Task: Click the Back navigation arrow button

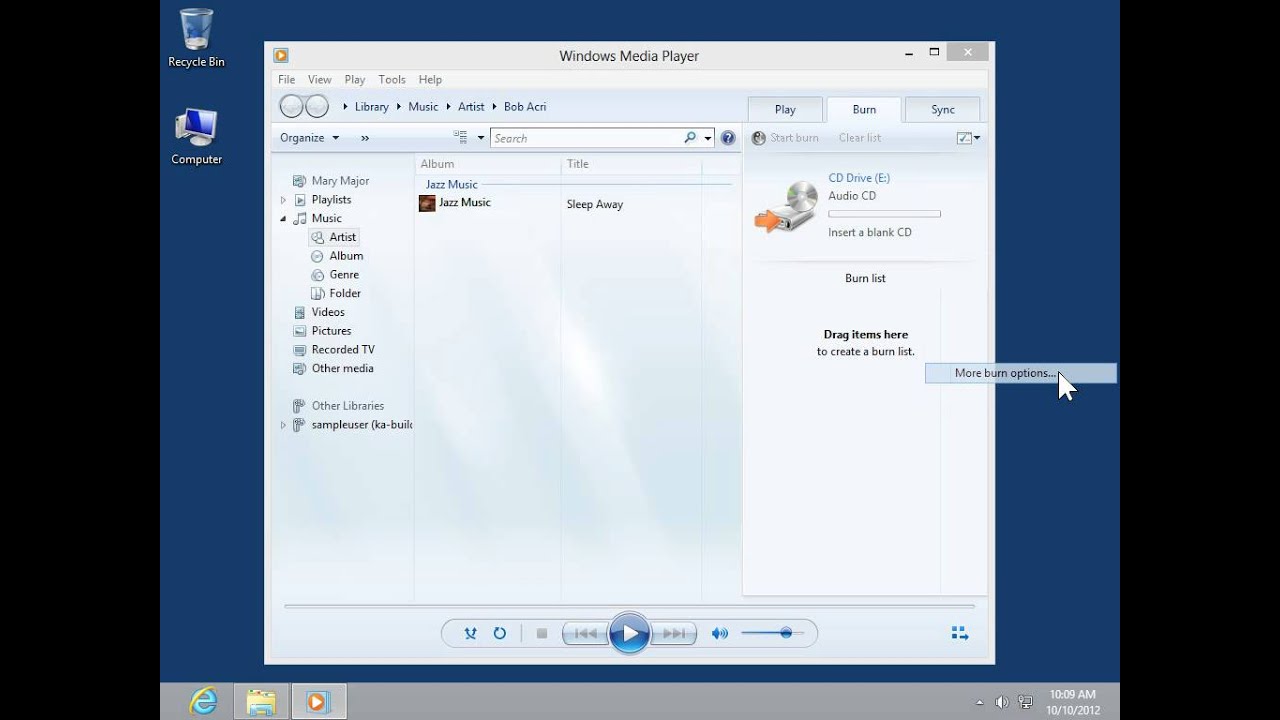Action: 291,106
